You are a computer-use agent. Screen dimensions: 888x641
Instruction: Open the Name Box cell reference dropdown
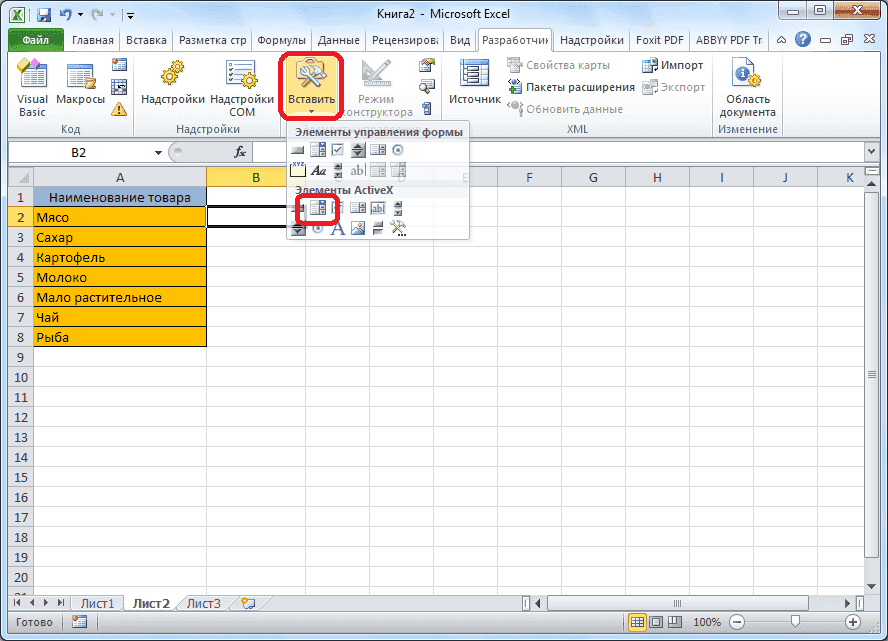pyautogui.click(x=158, y=150)
